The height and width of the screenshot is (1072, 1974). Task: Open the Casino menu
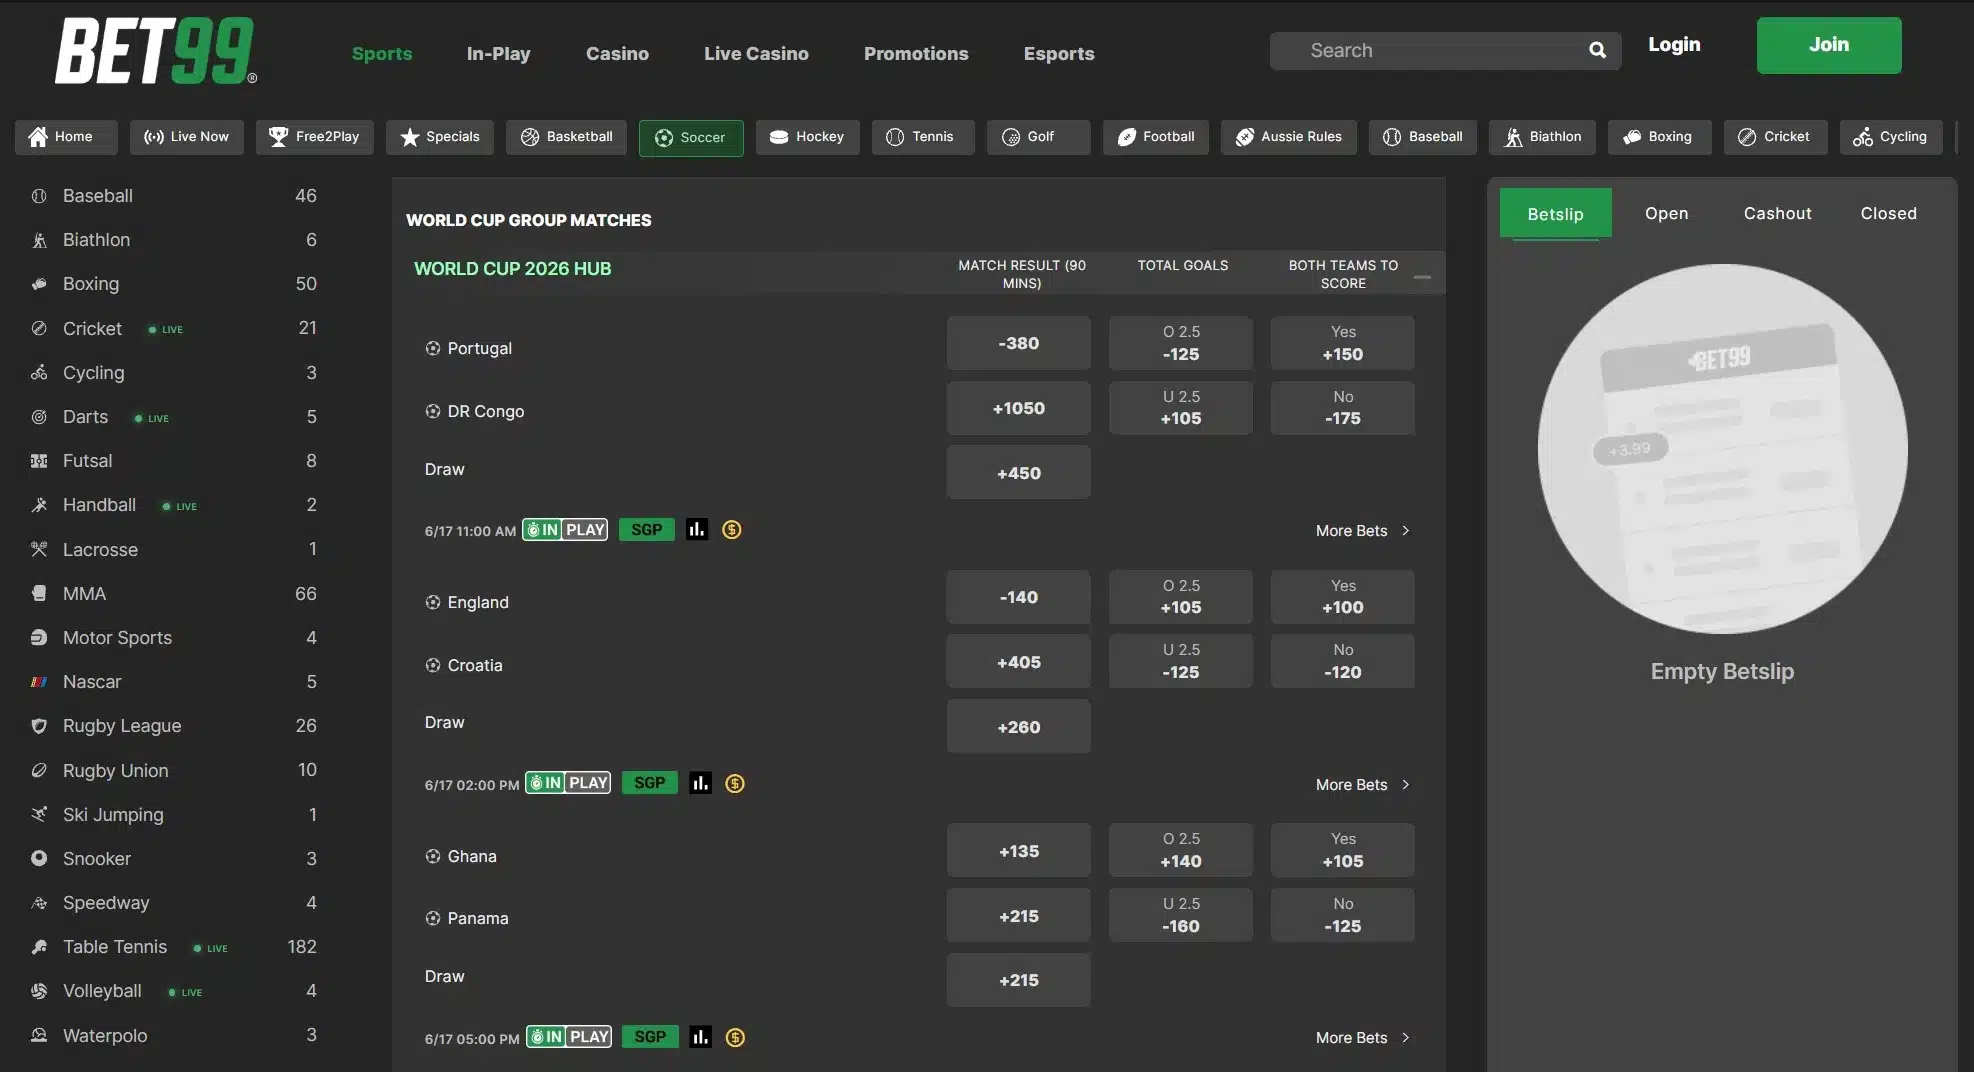[x=617, y=54]
